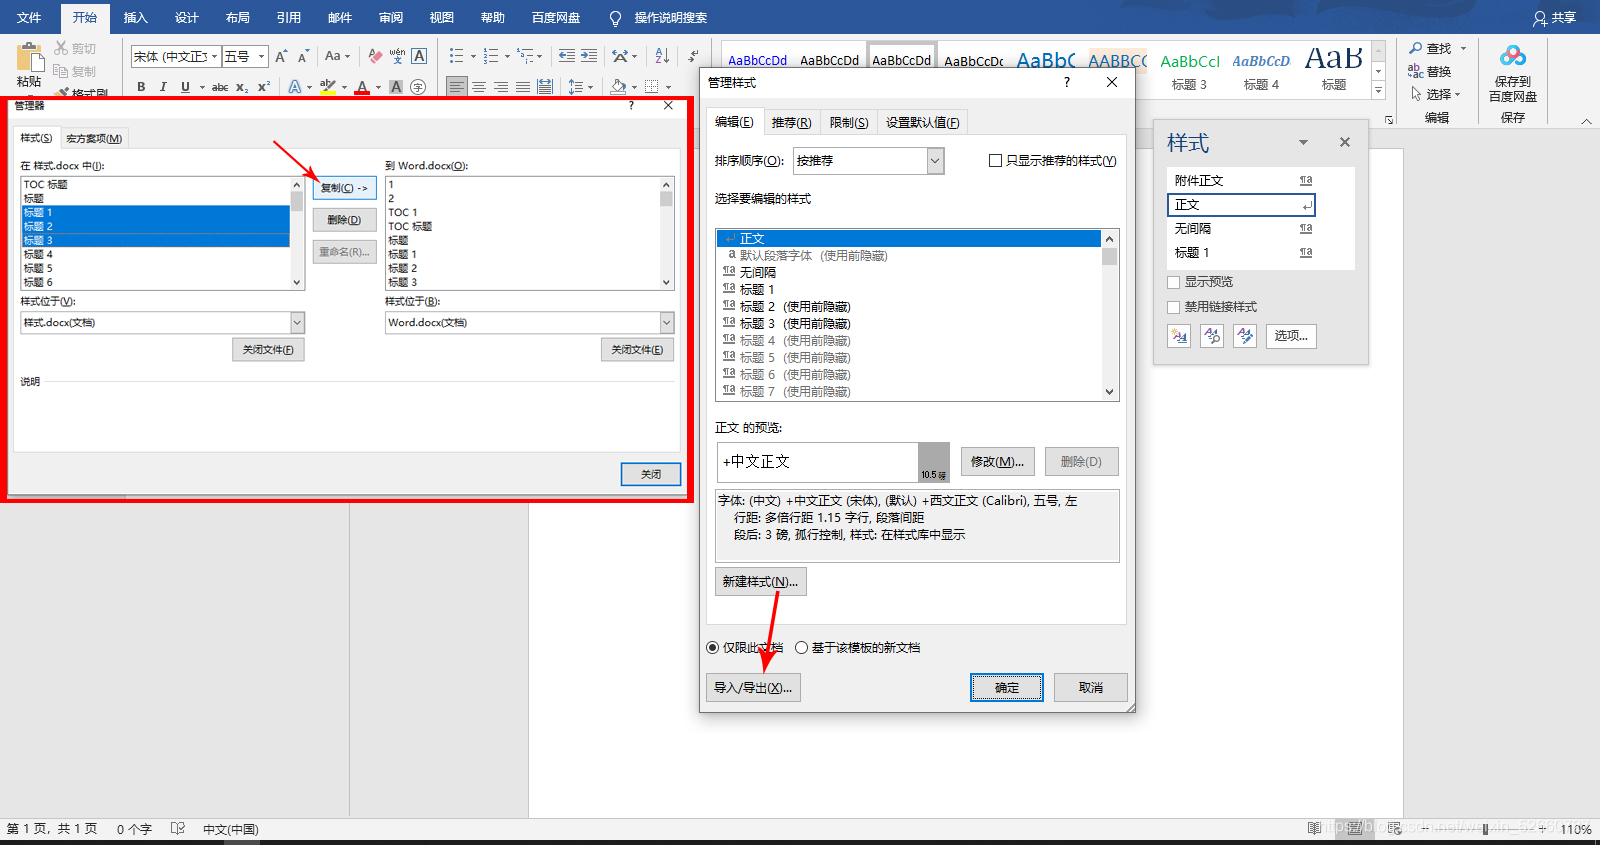Select 无间隔 in the Manage Styles list
Image resolution: width=1600 pixels, height=845 pixels.
pos(908,273)
